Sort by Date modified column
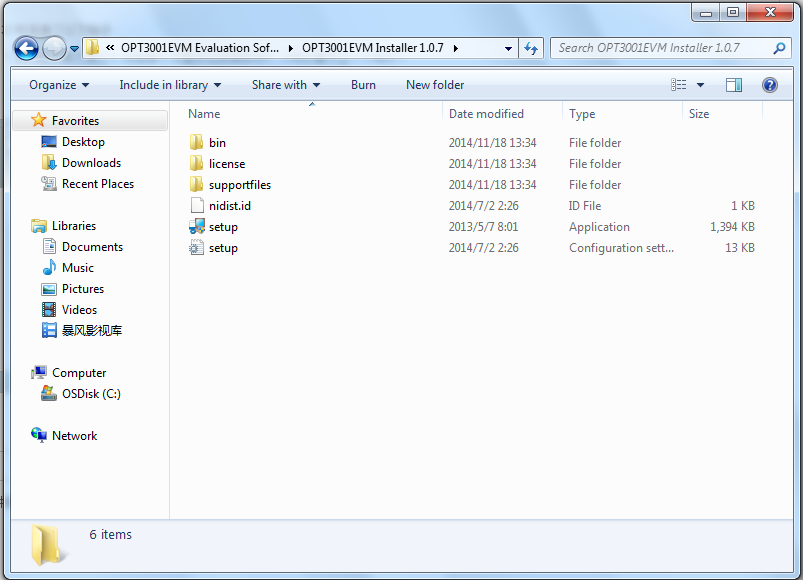The image size is (803, 580). coord(486,114)
